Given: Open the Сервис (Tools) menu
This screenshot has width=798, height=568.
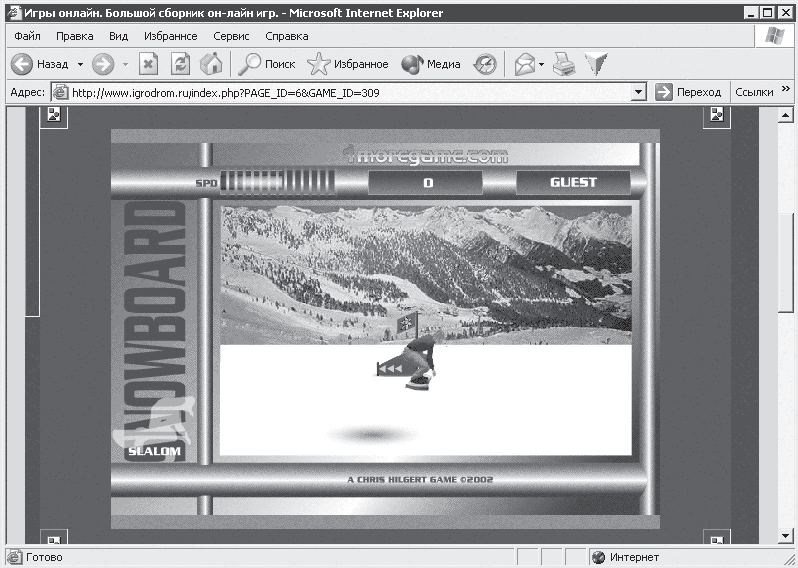Looking at the screenshot, I should (x=231, y=36).
